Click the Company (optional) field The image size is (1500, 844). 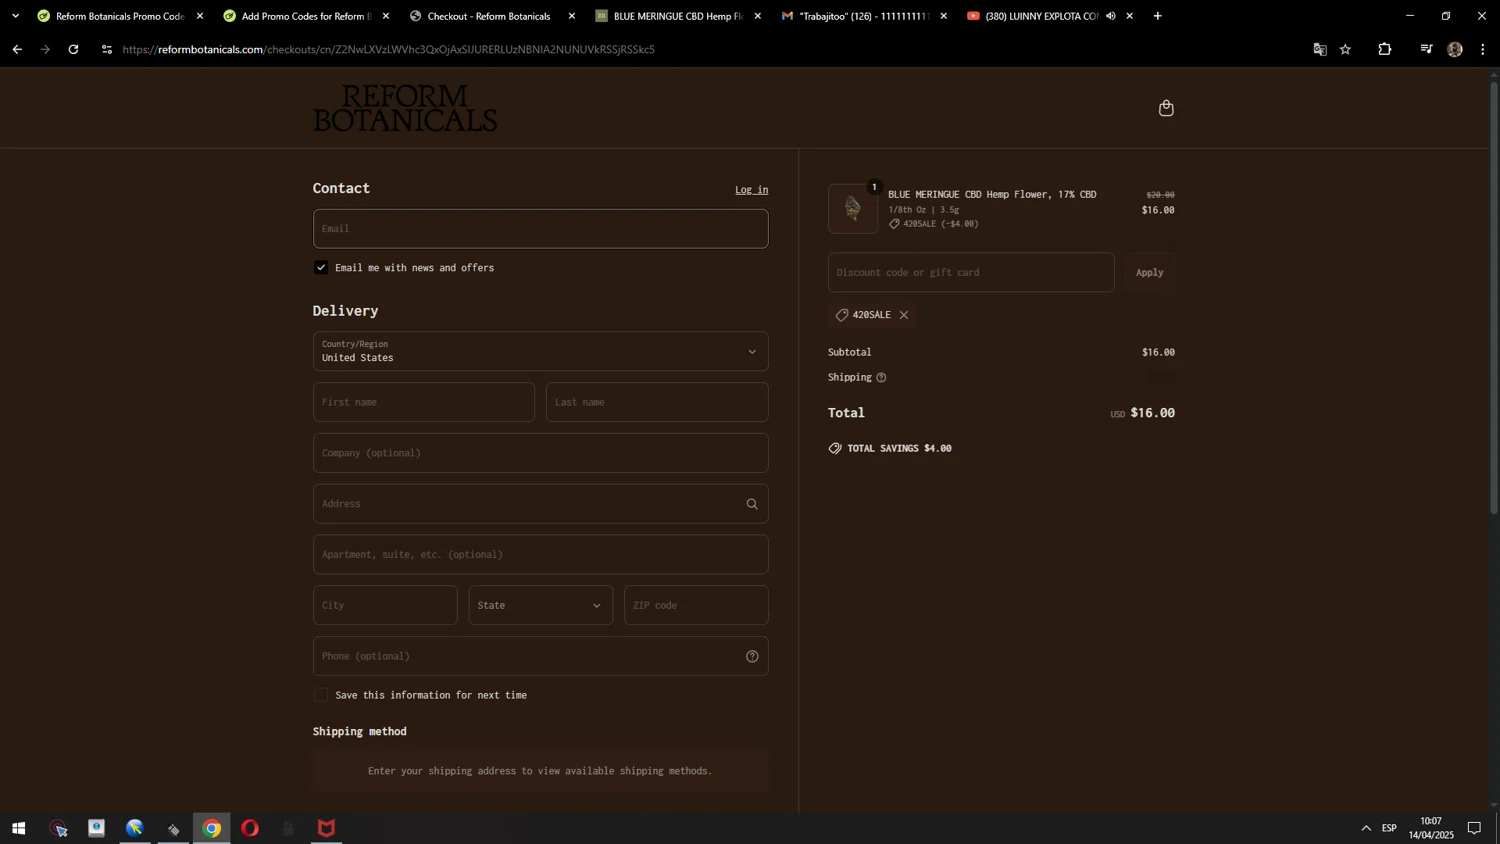pos(541,454)
